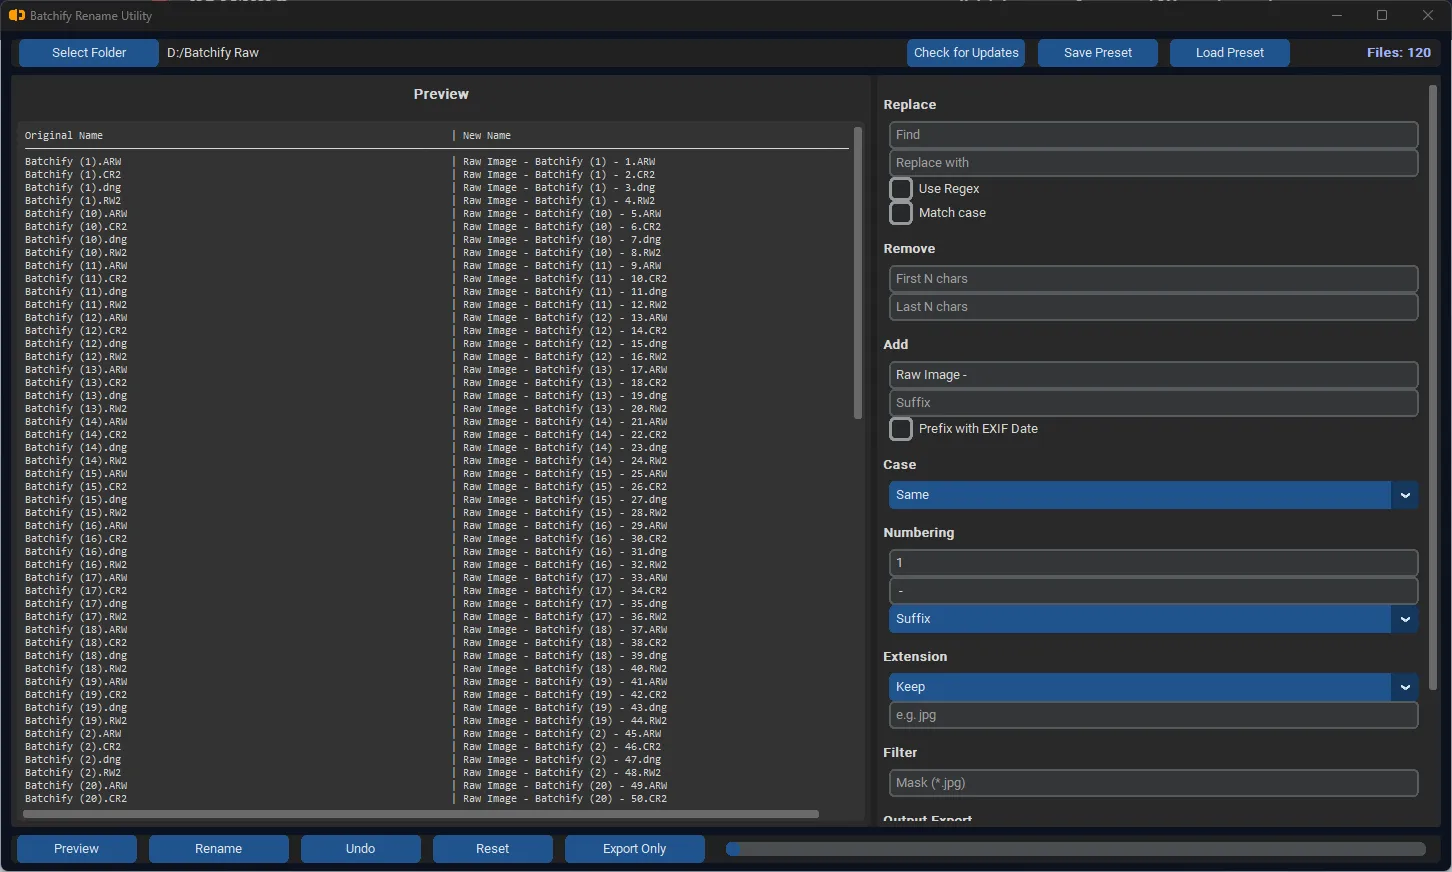Expand the Case dropdown showing Same

click(1152, 495)
